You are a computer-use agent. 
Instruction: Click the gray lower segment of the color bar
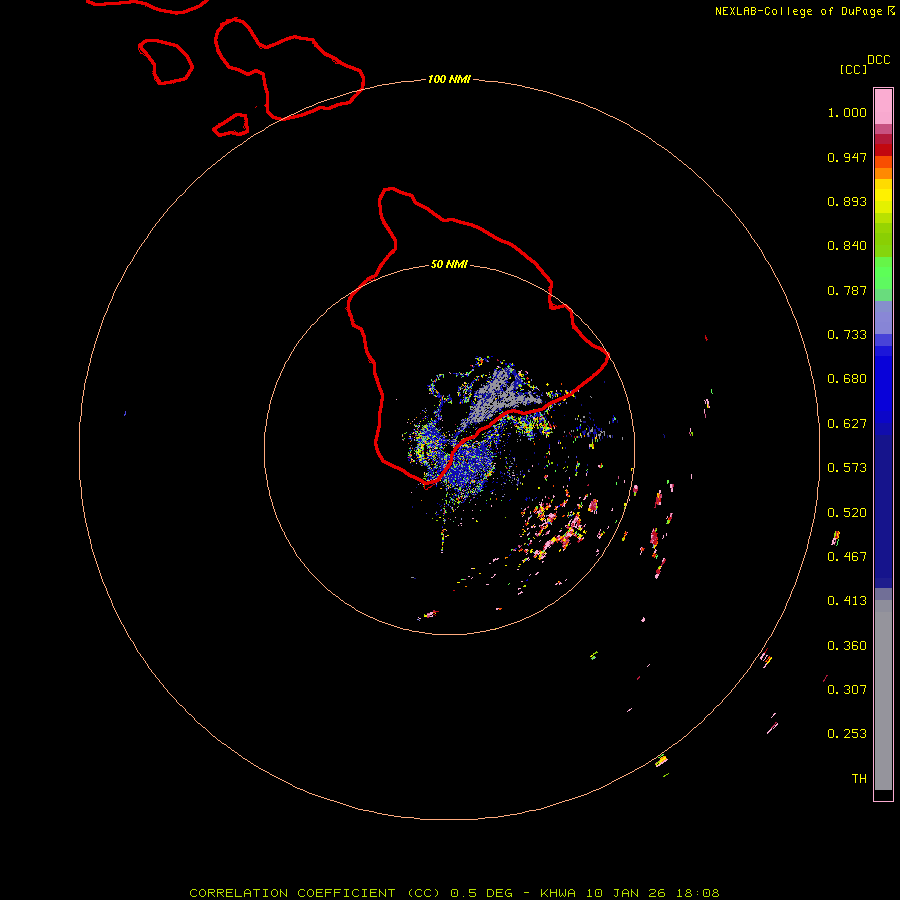[883, 700]
